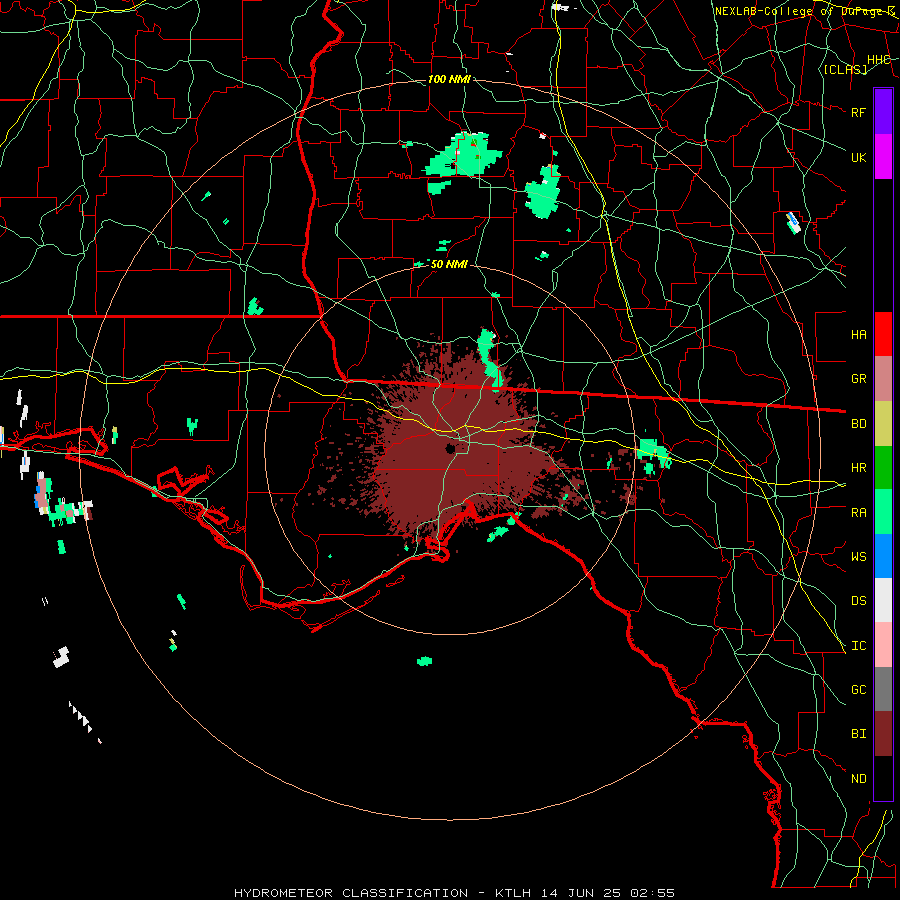The width and height of the screenshot is (900, 900).
Task: Click the RA legend label
Action: tap(859, 513)
